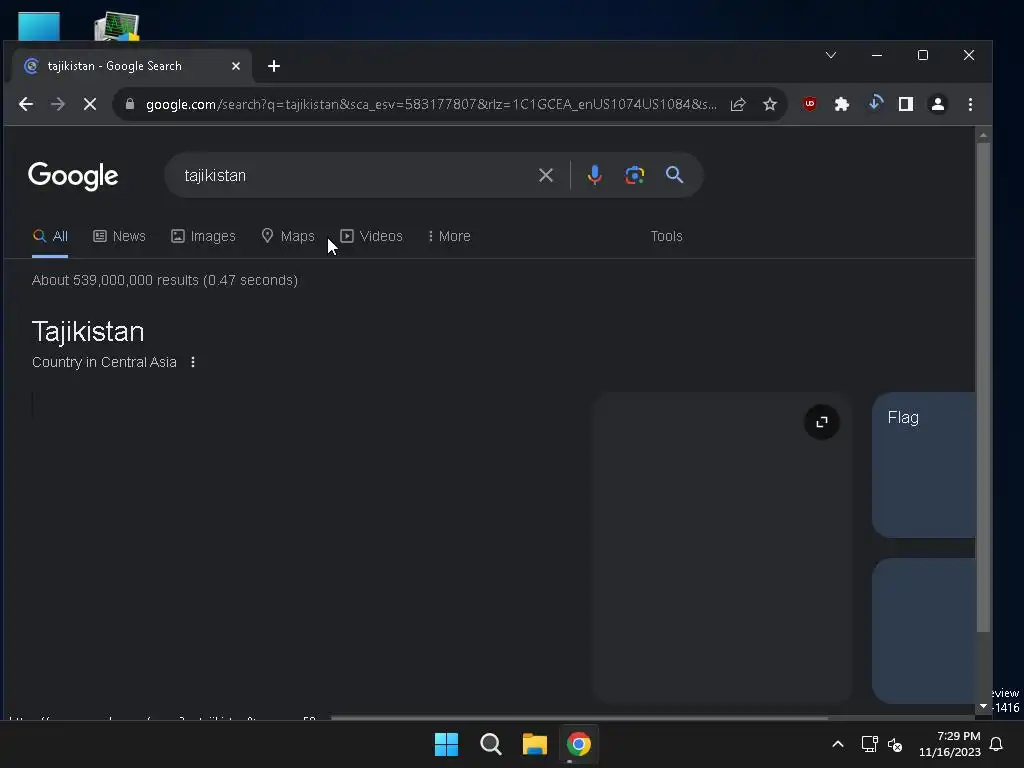Click the Tajikistan heading
Screen dimensions: 1024x768
(88, 332)
